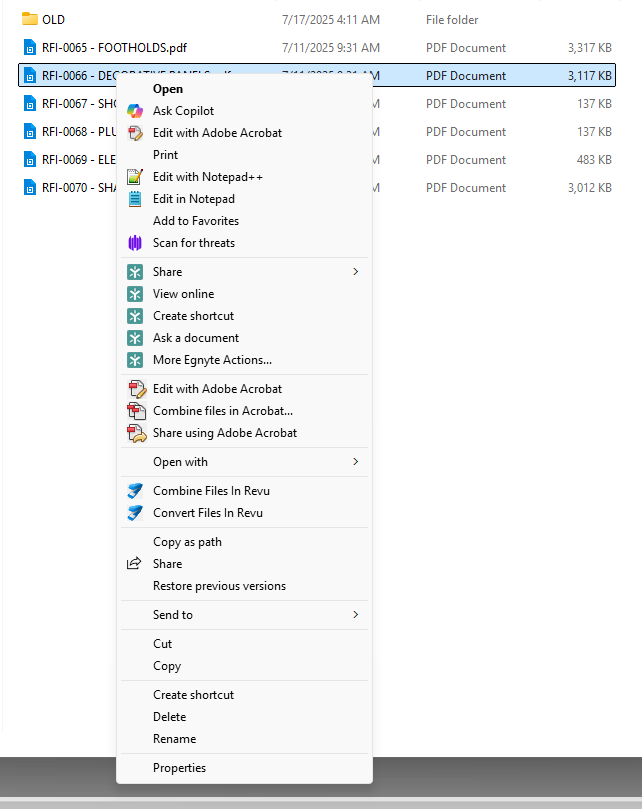This screenshot has width=642, height=809.
Task: Select View online entry
Action: coord(244,294)
